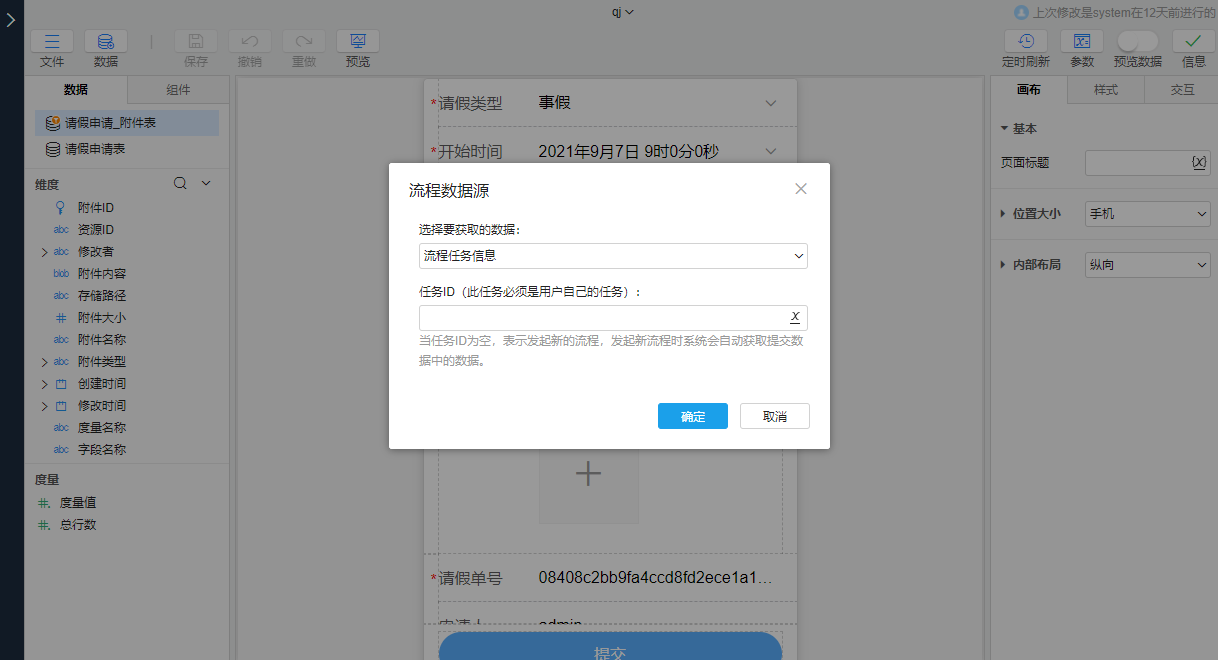Click the 预览 preview icon

tap(357, 42)
